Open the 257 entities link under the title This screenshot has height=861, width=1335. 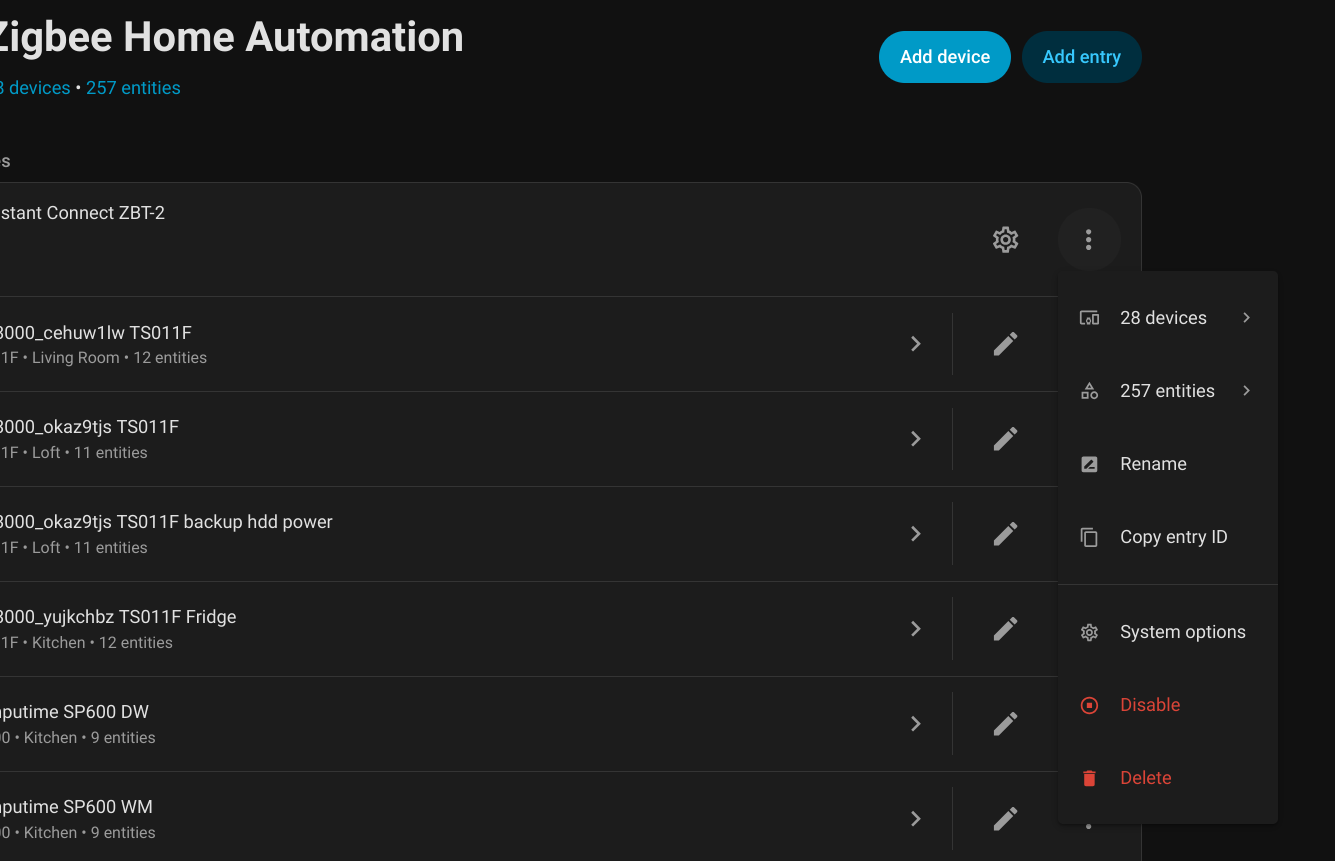tap(133, 88)
